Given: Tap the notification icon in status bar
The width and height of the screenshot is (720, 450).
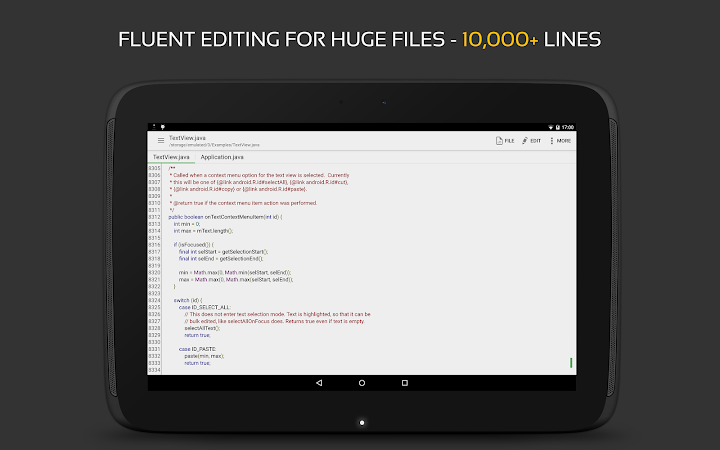Looking at the screenshot, I should point(163,127).
